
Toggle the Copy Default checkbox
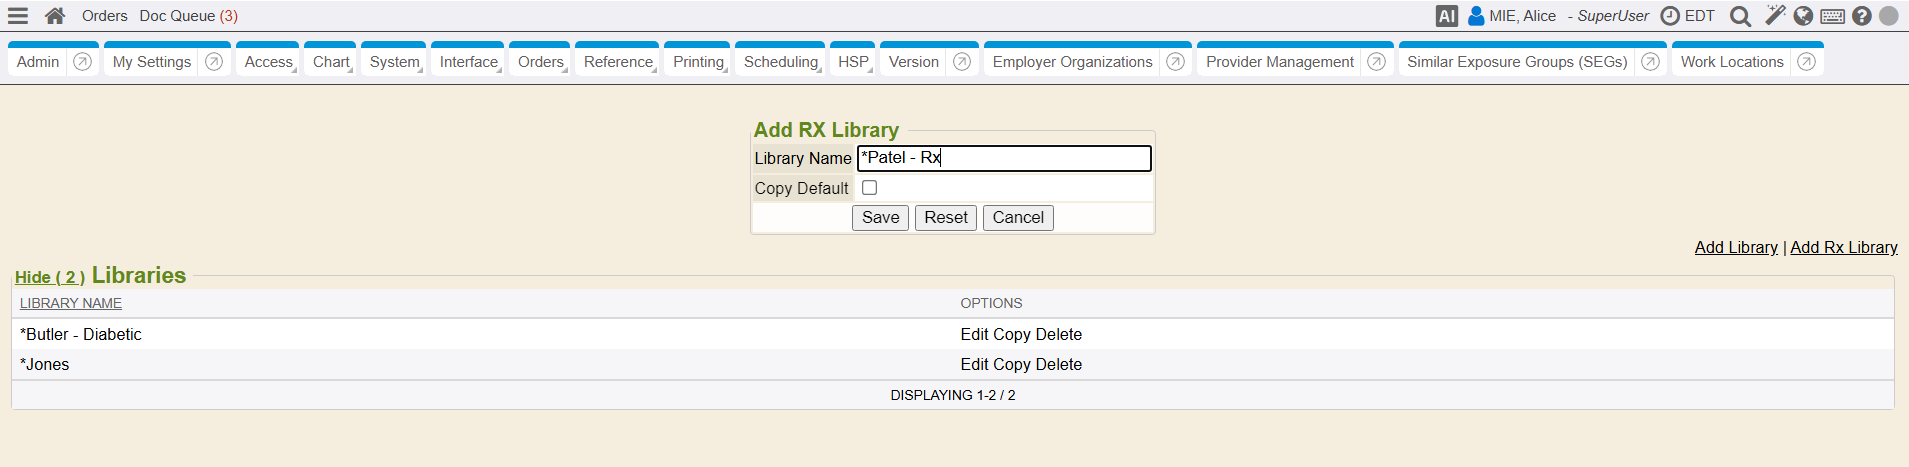point(869,188)
